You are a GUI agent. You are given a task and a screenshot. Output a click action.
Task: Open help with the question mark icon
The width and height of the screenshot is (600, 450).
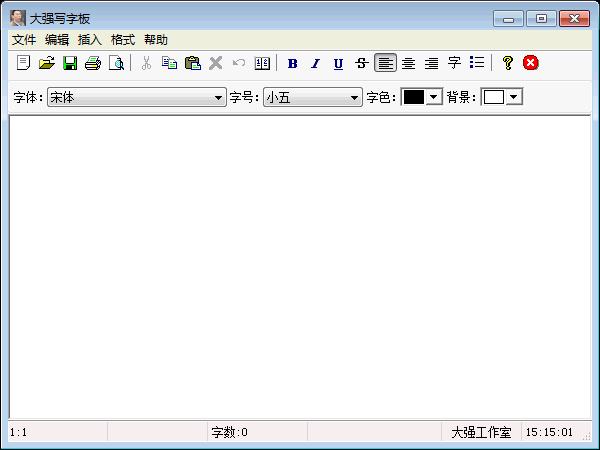pos(508,63)
